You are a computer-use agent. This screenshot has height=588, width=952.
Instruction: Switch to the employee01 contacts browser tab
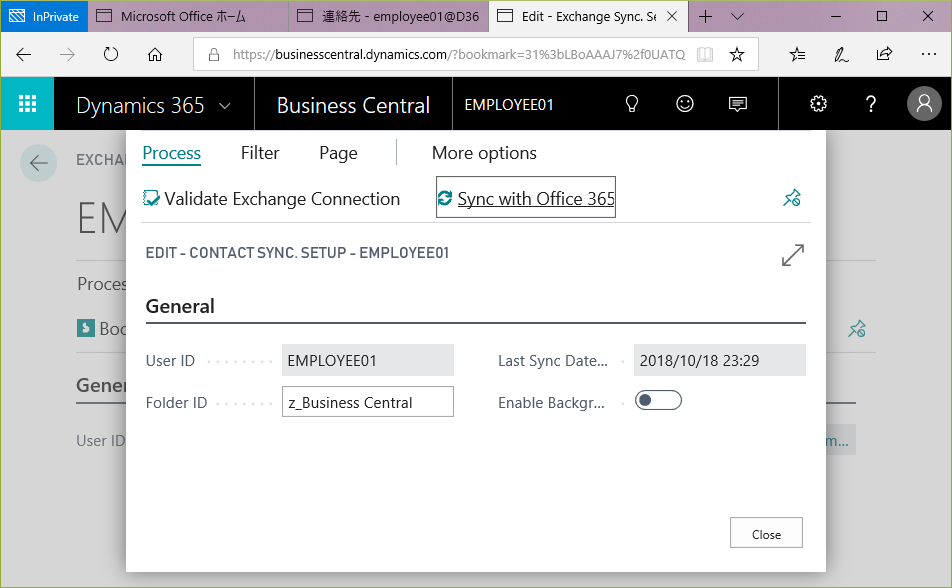tap(389, 16)
